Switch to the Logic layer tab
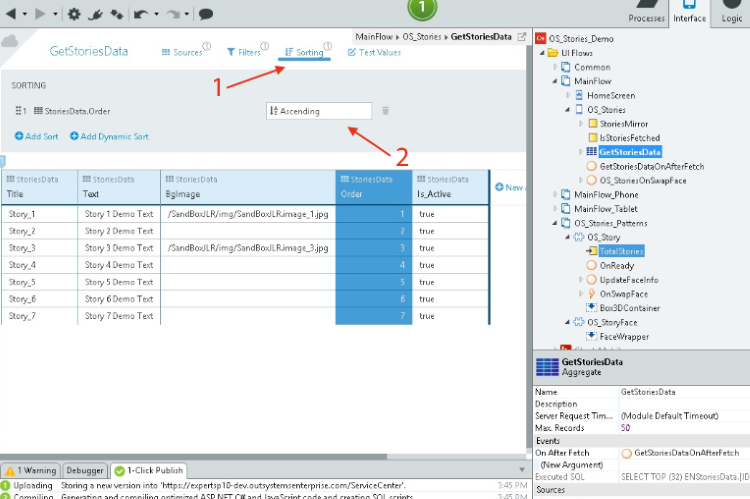The height and width of the screenshot is (499, 750). click(731, 13)
